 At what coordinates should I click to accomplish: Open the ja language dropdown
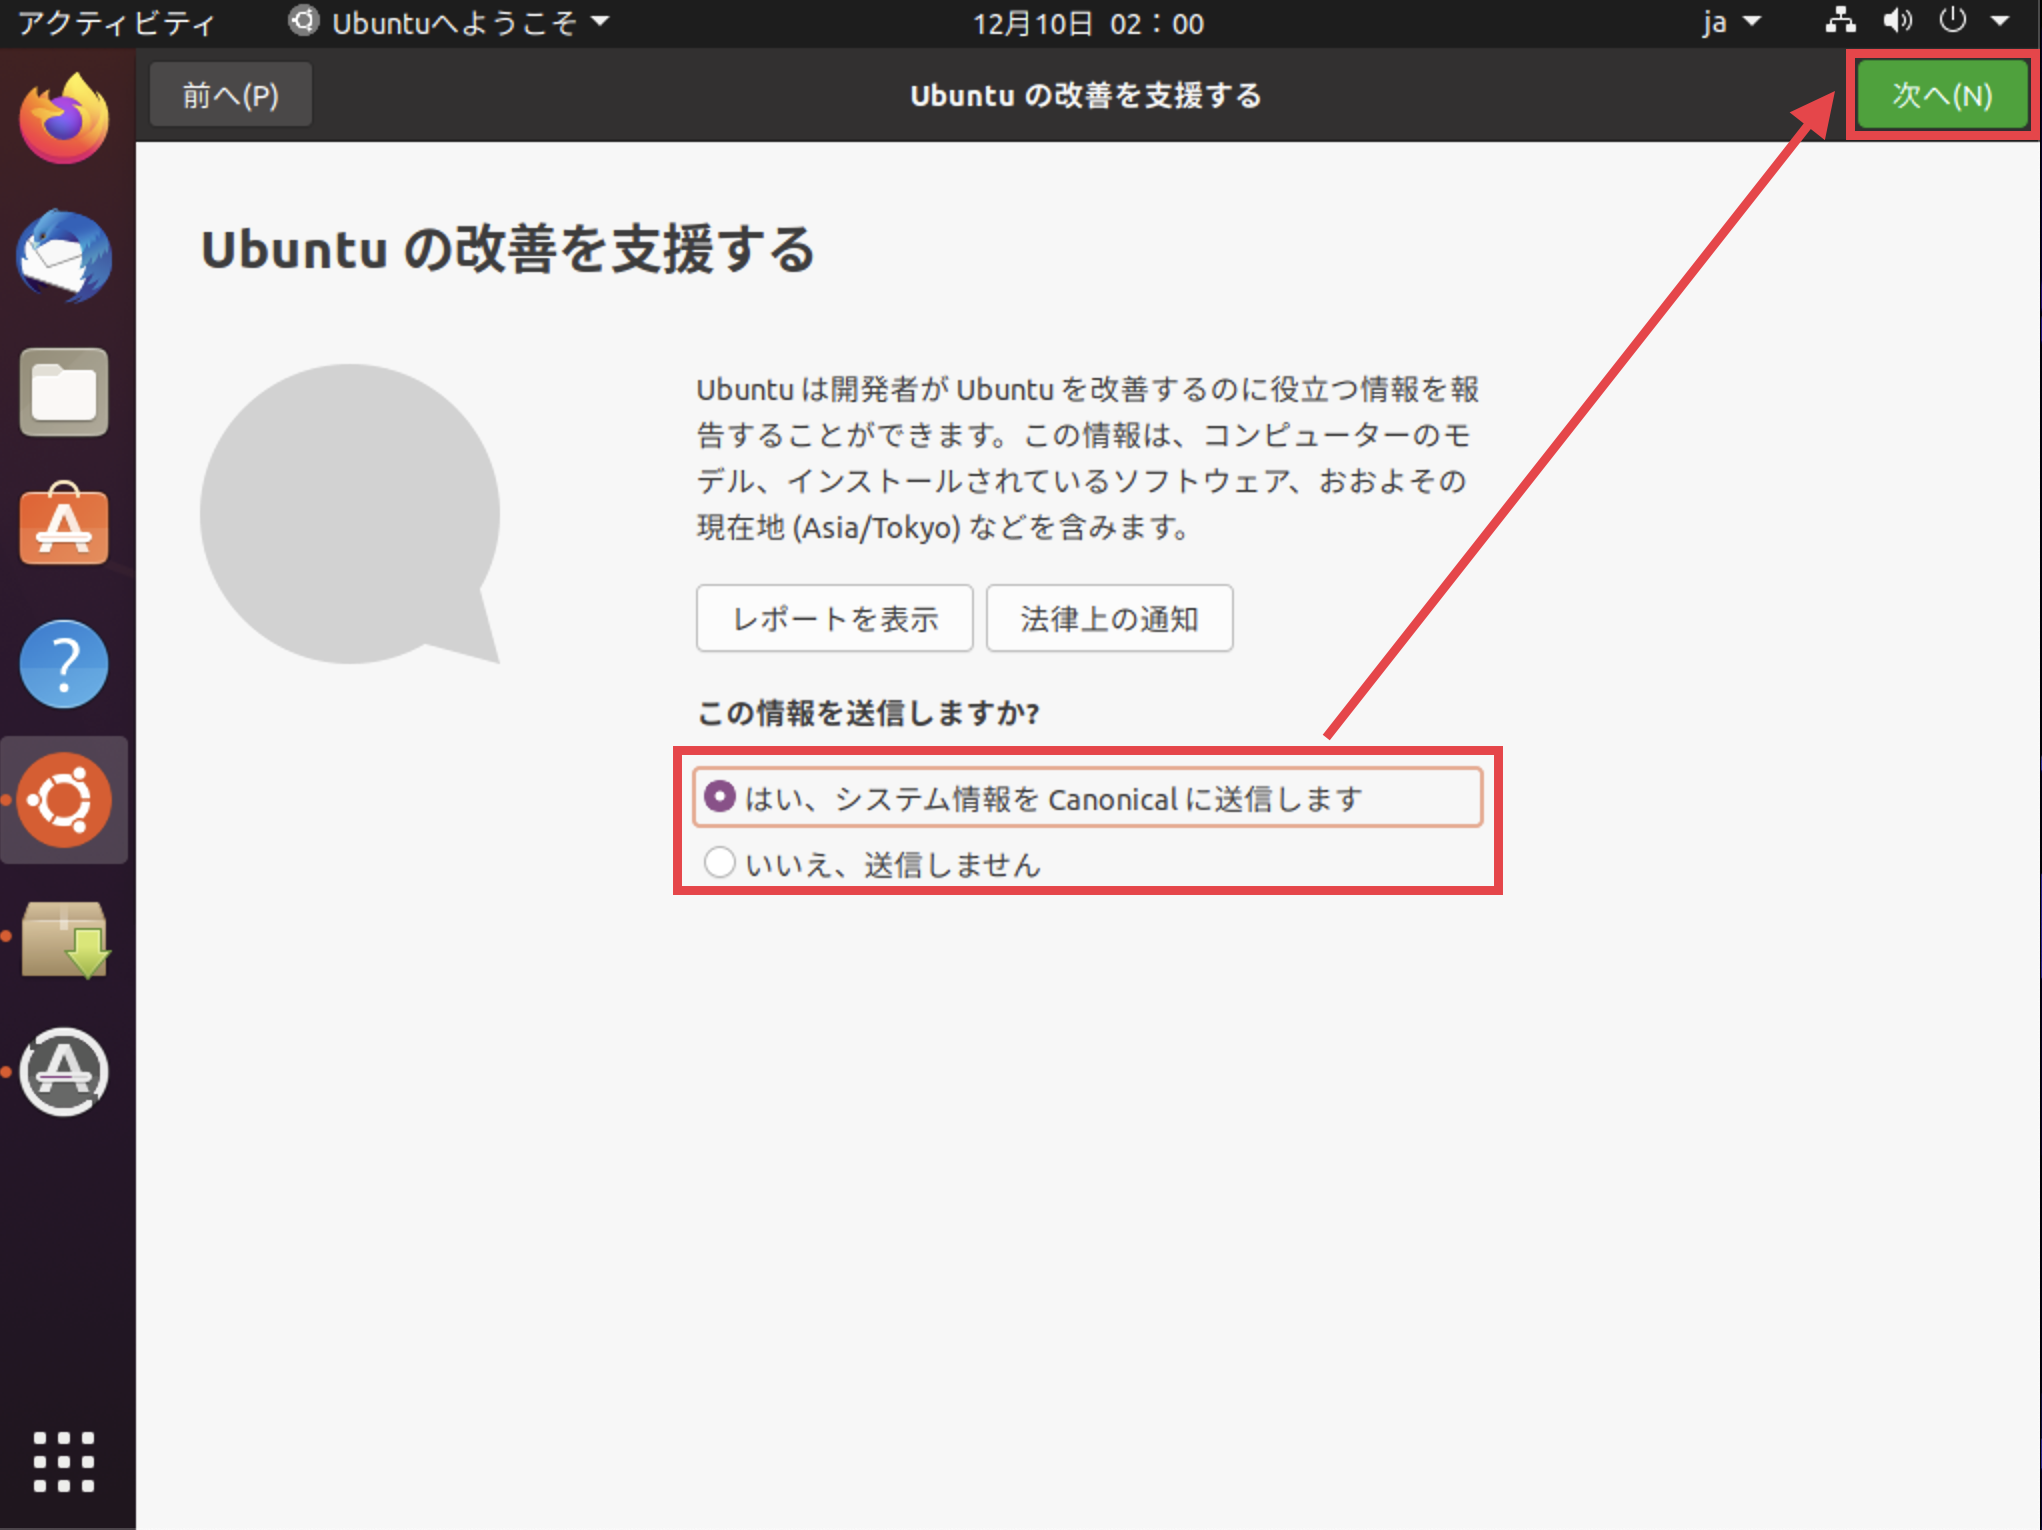point(1729,21)
